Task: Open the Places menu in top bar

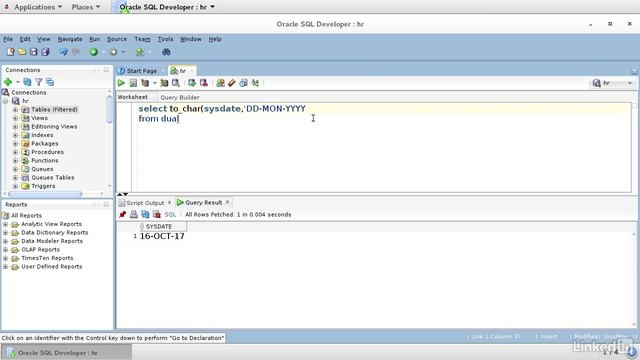Action: tap(86, 7)
